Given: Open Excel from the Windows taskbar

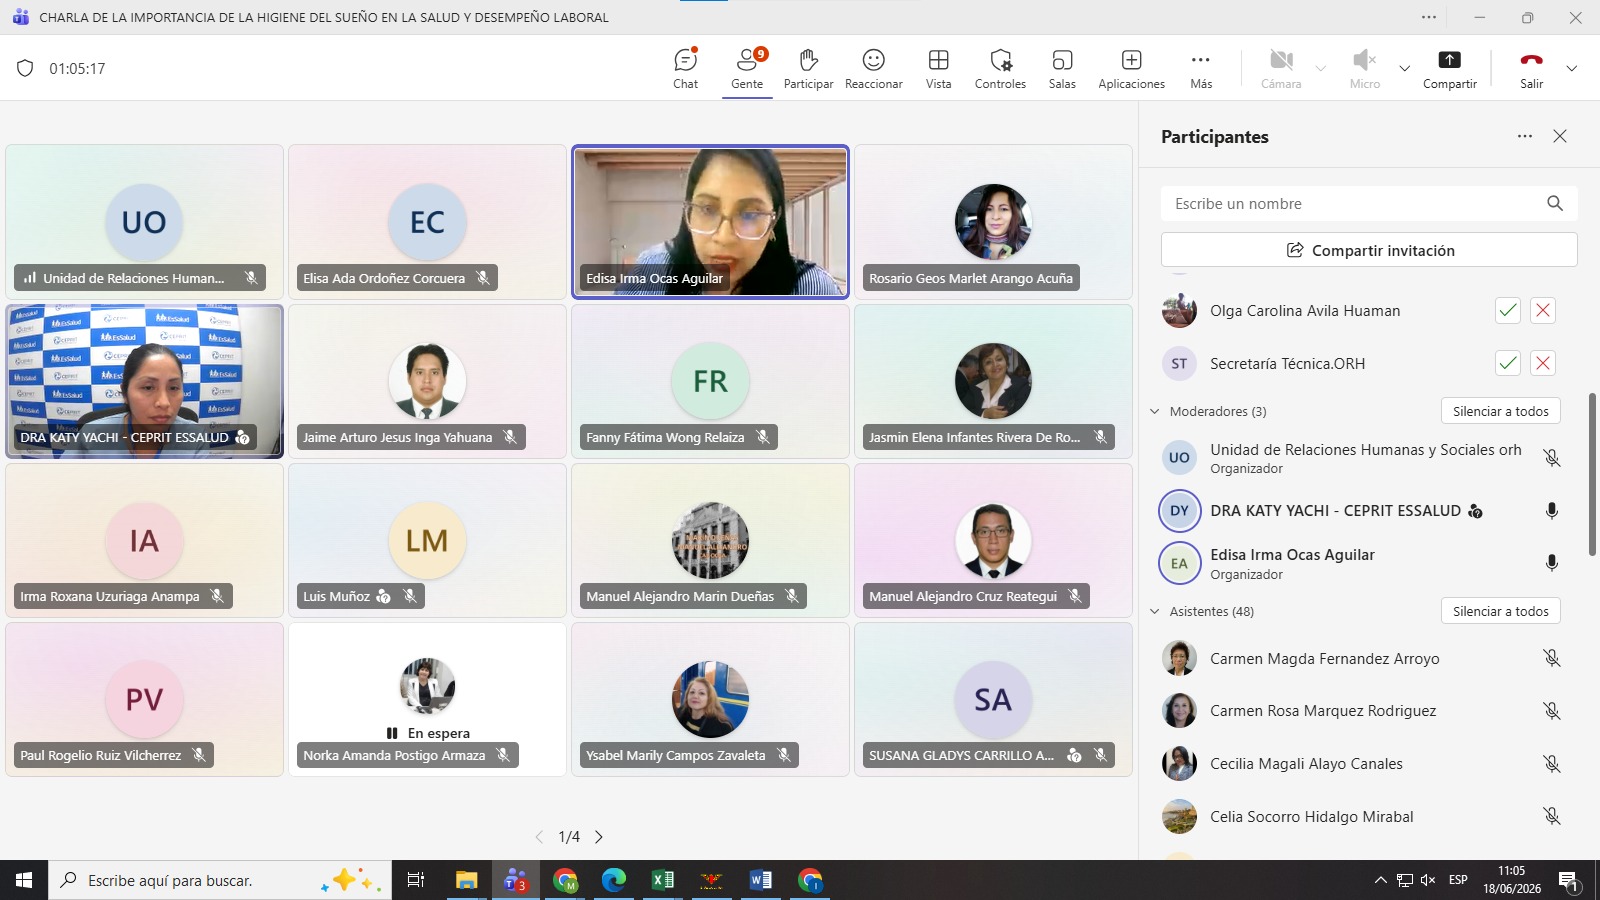Looking at the screenshot, I should coord(662,880).
